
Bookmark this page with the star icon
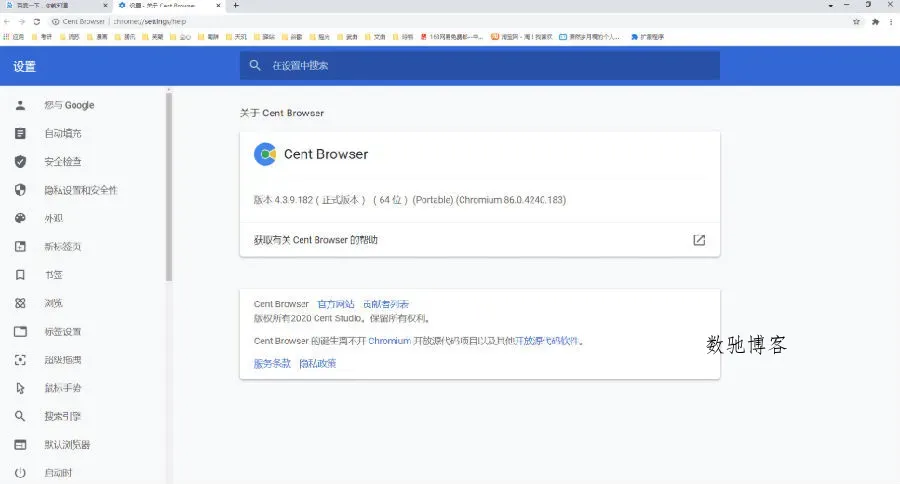(x=856, y=22)
